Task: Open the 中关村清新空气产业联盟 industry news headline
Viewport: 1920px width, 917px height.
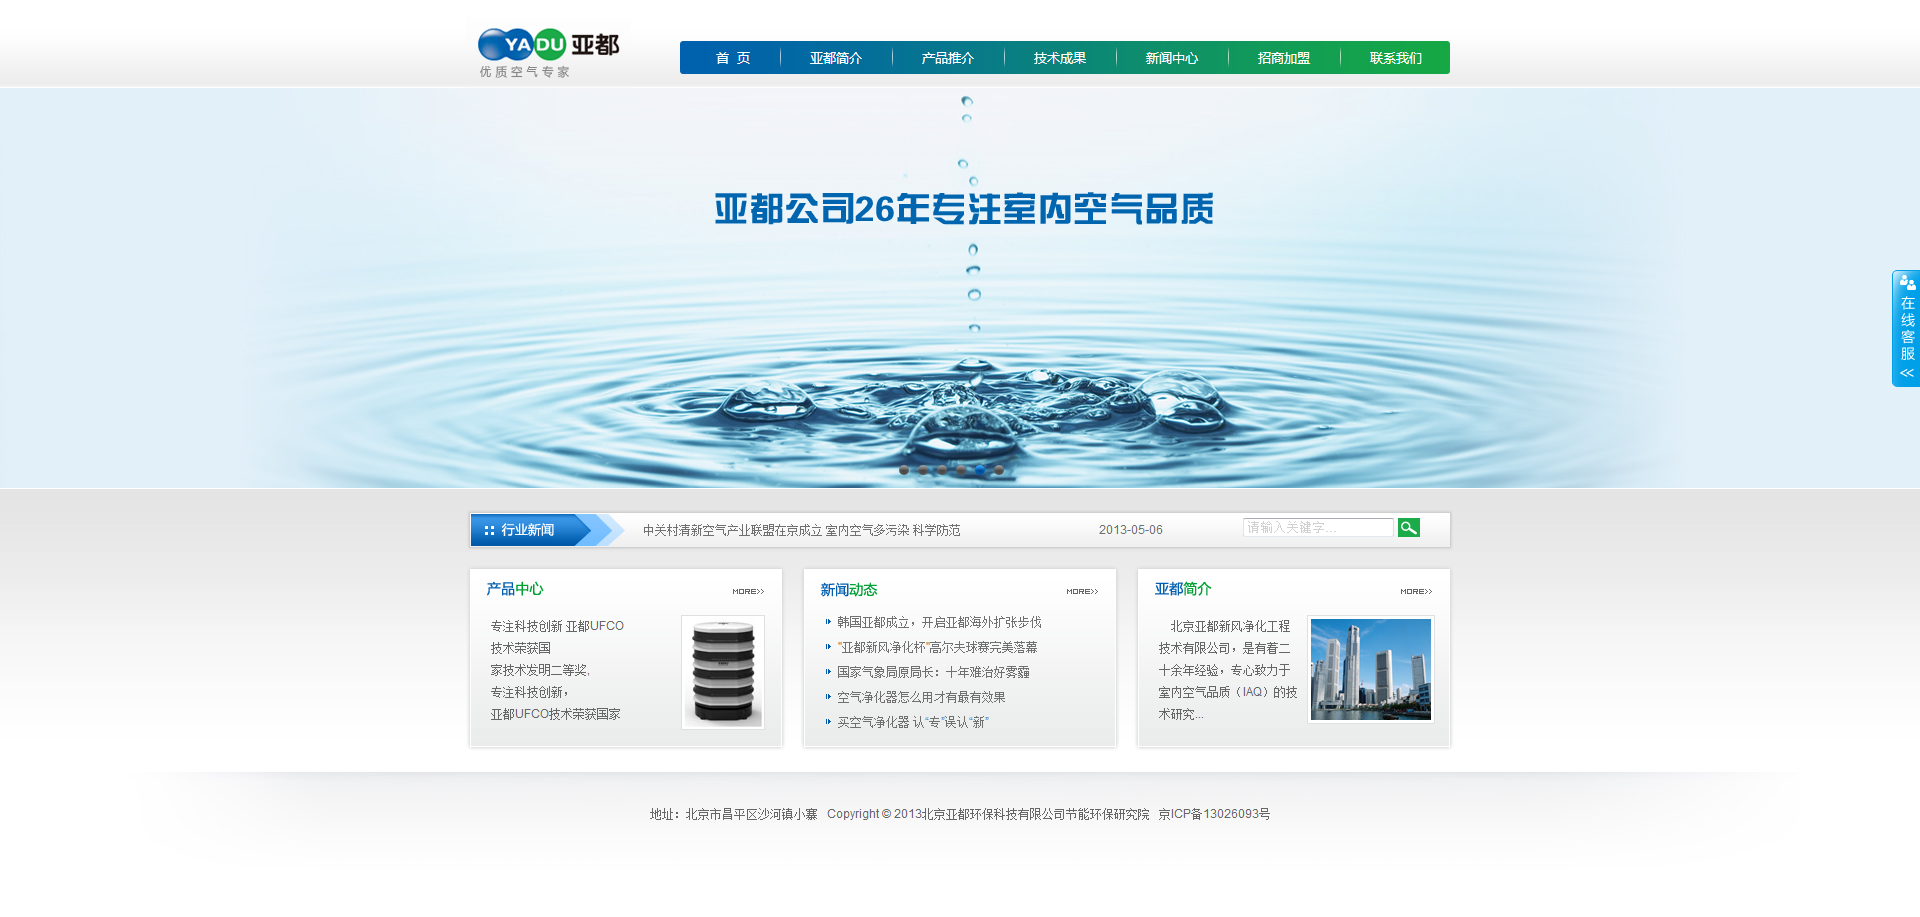Action: (801, 530)
